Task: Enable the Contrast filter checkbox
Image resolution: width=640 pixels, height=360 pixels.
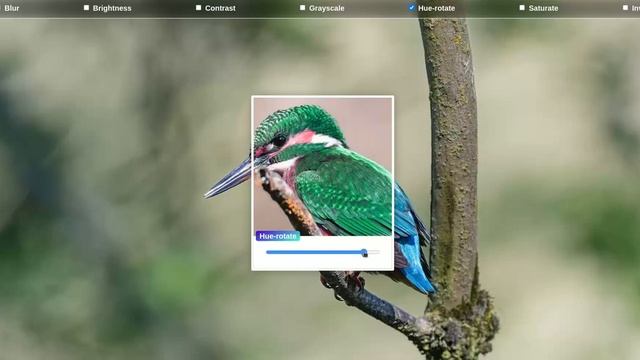Action: 198,8
